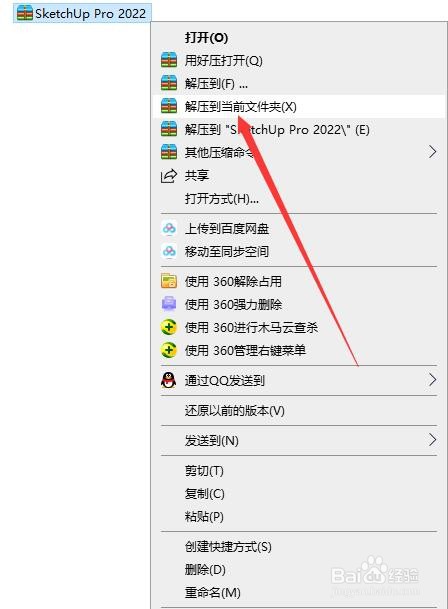Choose 解压到 "SketchUp Pro 2022\" (E)
Image resolution: width=448 pixels, height=609 pixels.
point(277,129)
